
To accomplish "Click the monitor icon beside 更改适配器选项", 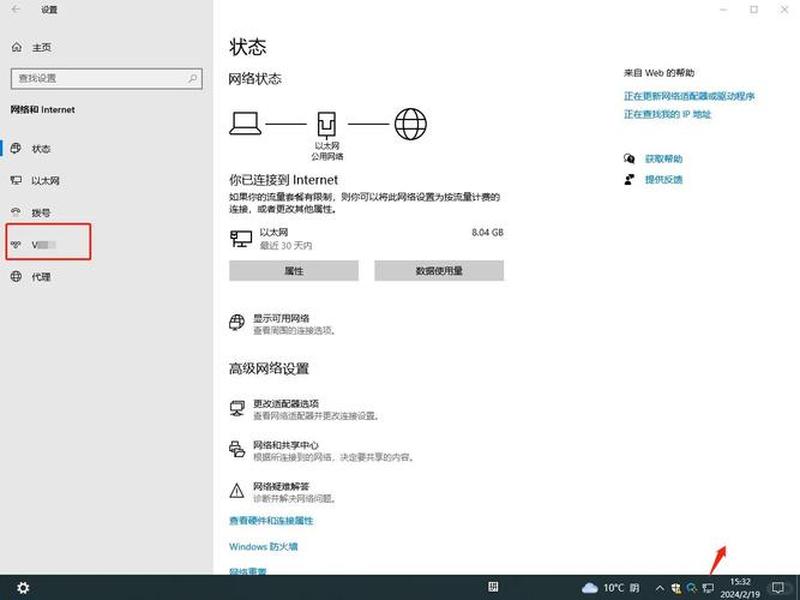I will point(237,408).
